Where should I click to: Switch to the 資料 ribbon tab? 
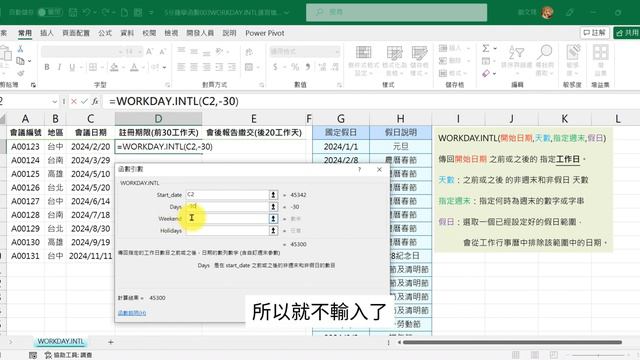coord(127,33)
